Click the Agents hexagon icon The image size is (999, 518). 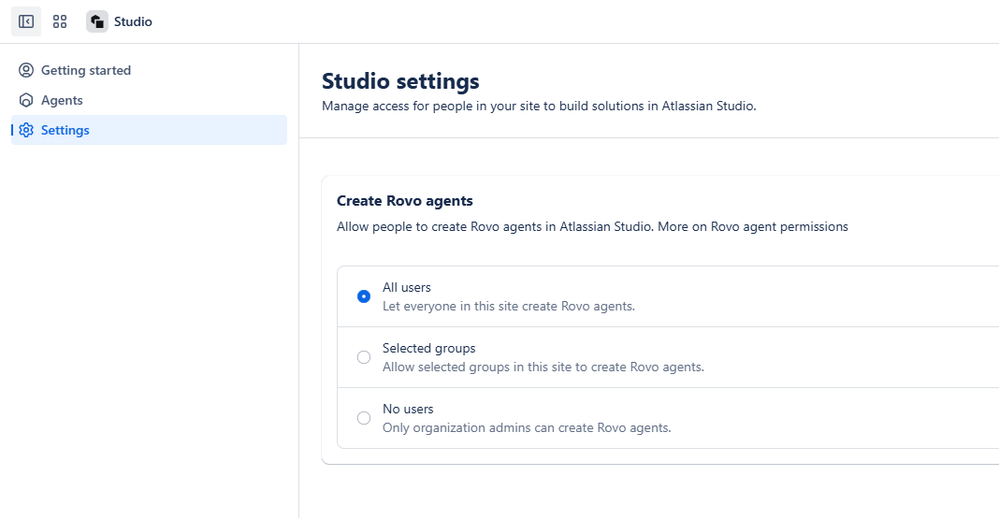pyautogui.click(x=26, y=100)
